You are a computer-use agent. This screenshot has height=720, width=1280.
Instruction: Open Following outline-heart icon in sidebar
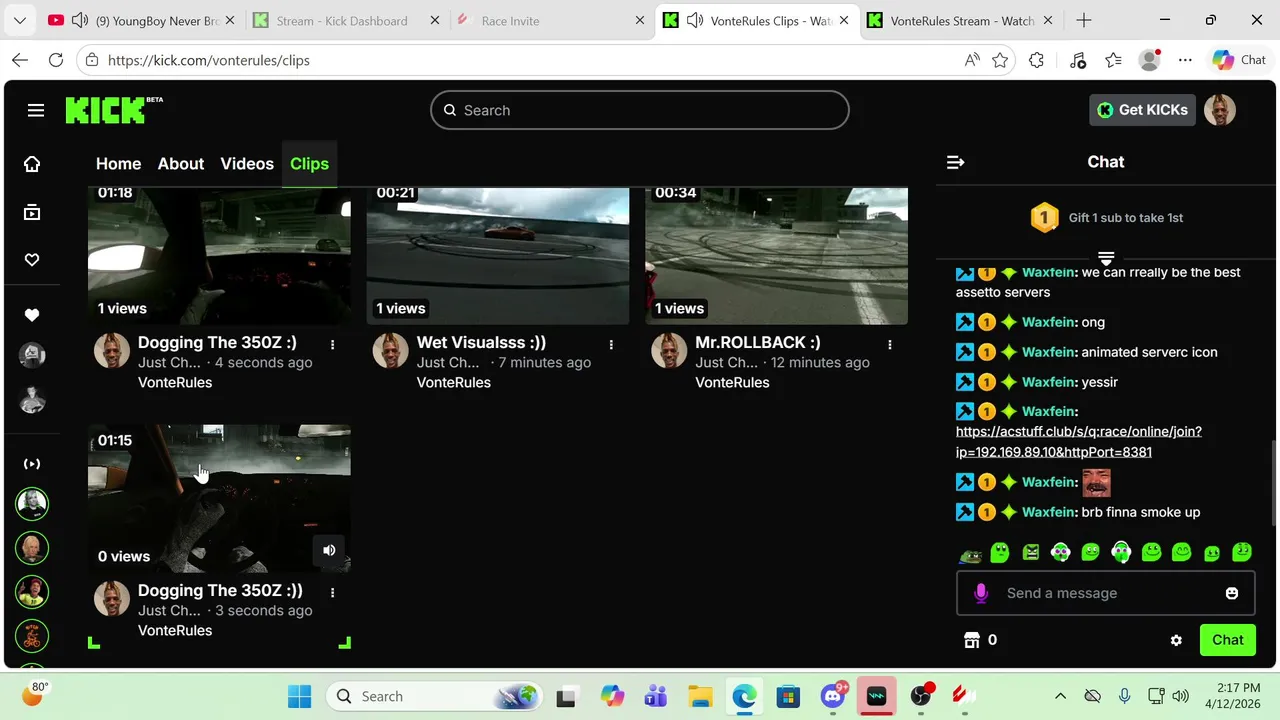(x=32, y=260)
